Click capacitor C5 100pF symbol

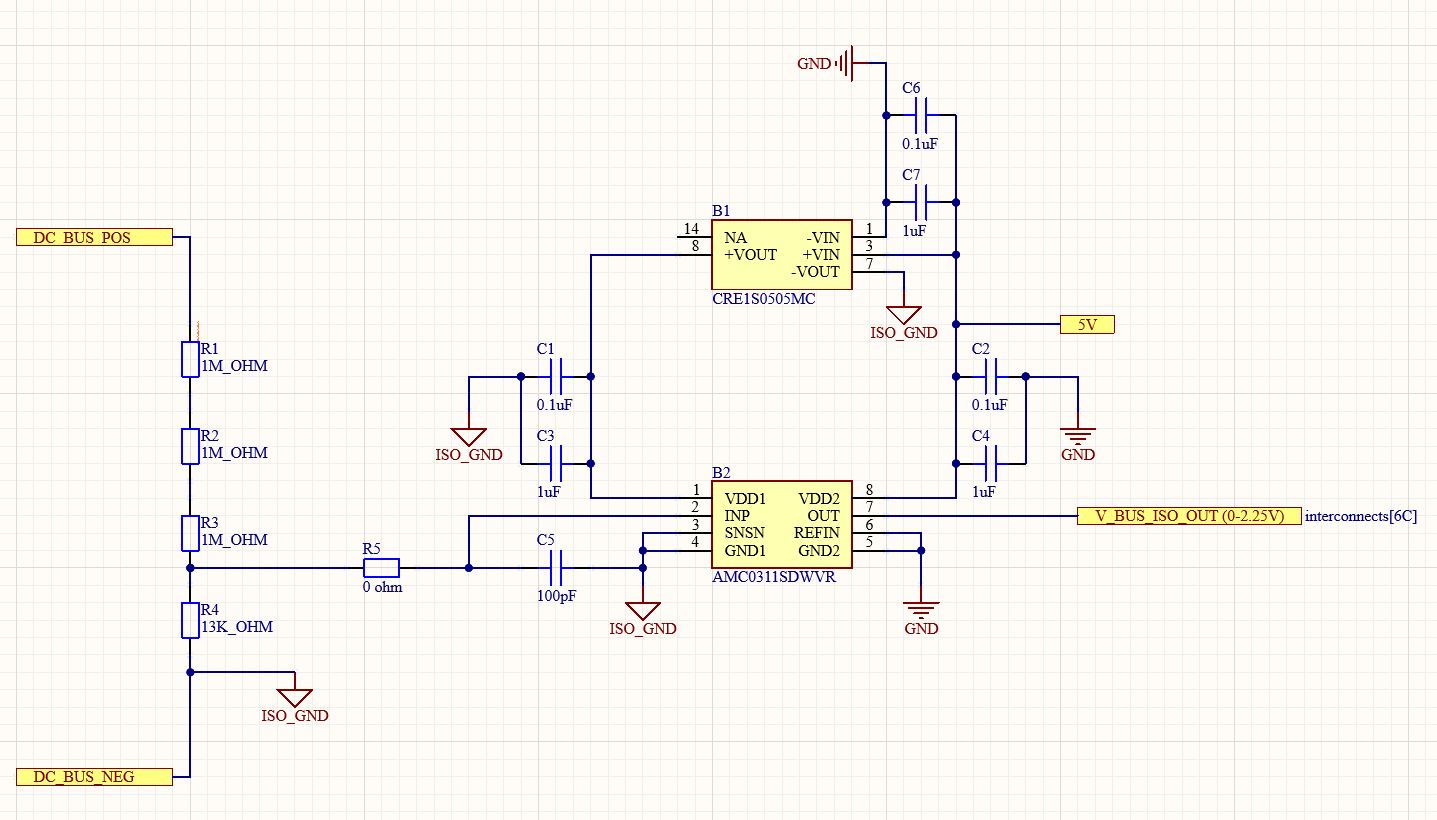click(x=559, y=568)
